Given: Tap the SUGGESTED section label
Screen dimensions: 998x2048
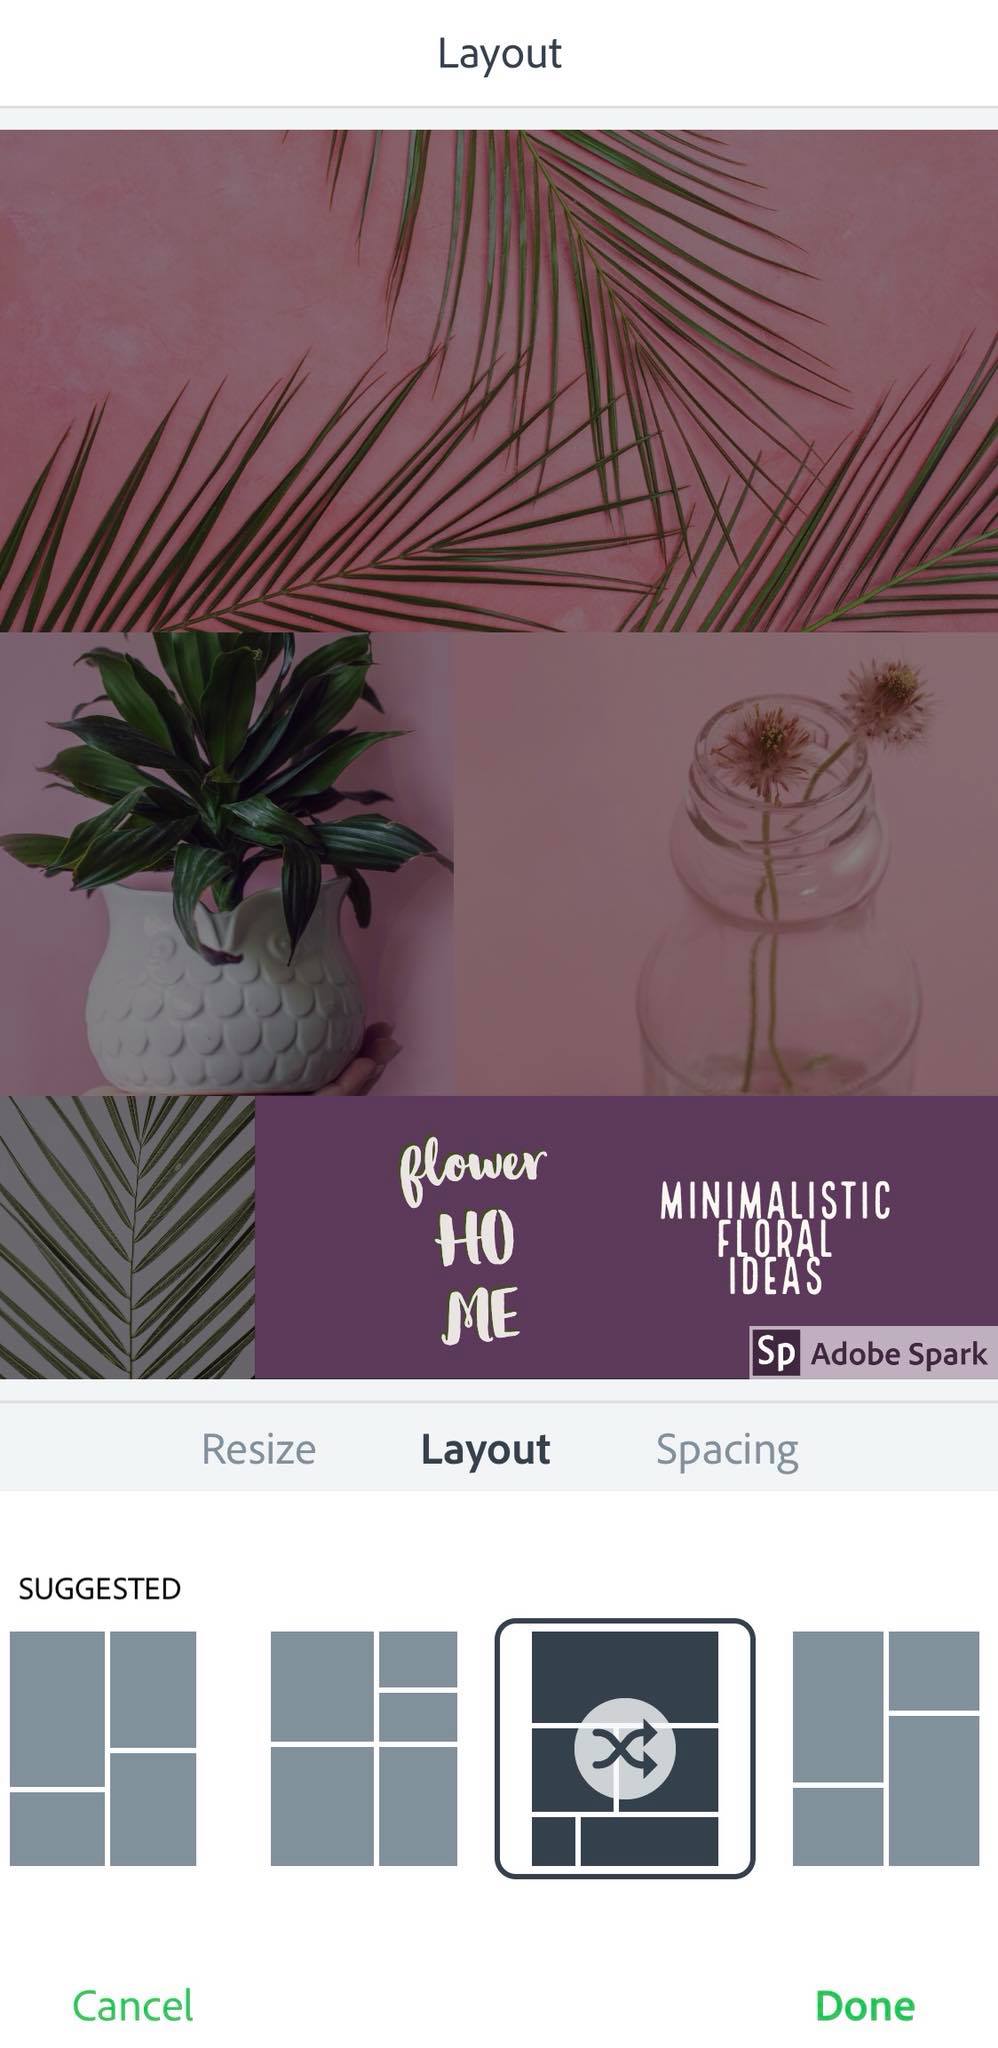Looking at the screenshot, I should tap(100, 1588).
